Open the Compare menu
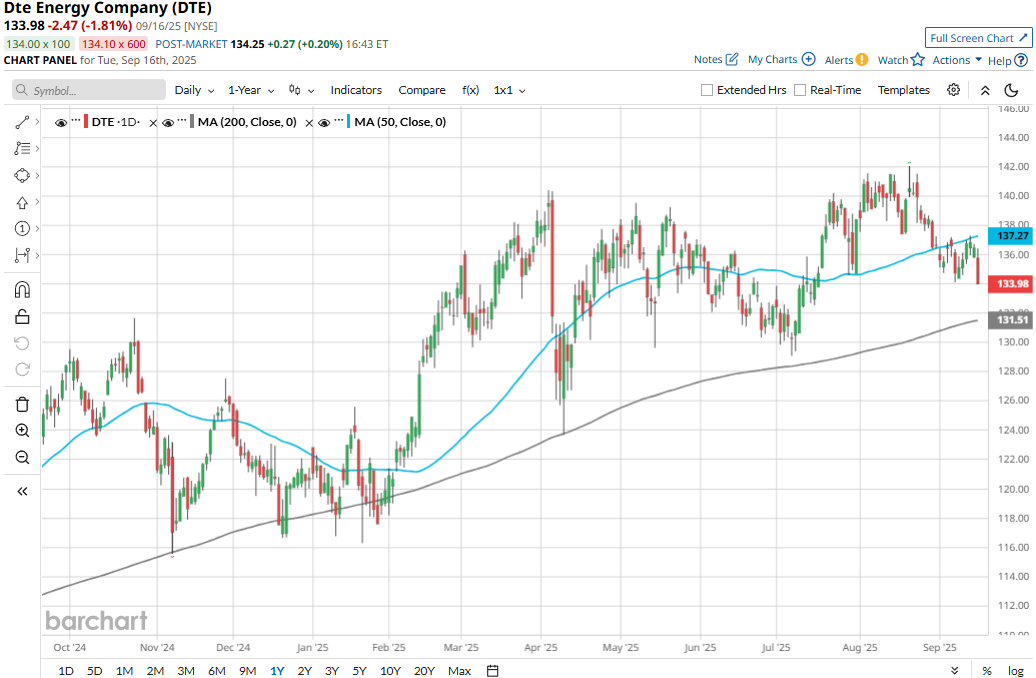 (x=422, y=90)
